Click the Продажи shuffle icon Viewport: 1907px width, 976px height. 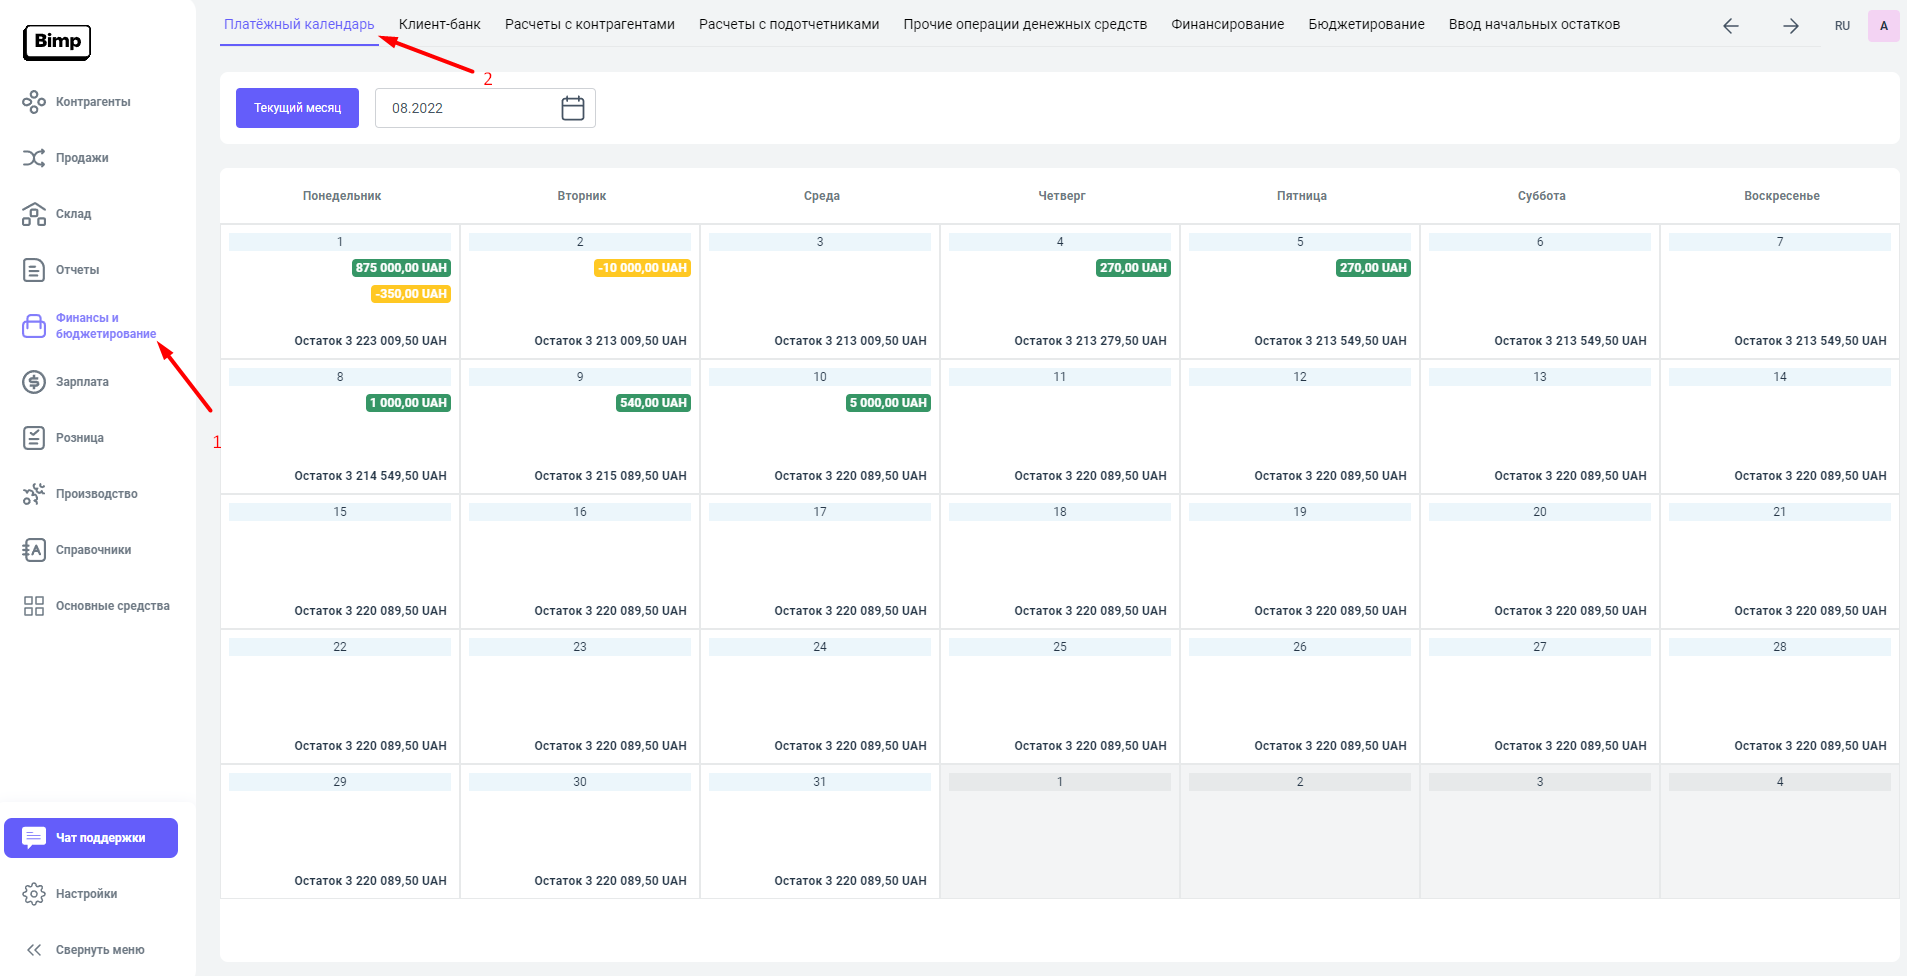pyautogui.click(x=34, y=158)
